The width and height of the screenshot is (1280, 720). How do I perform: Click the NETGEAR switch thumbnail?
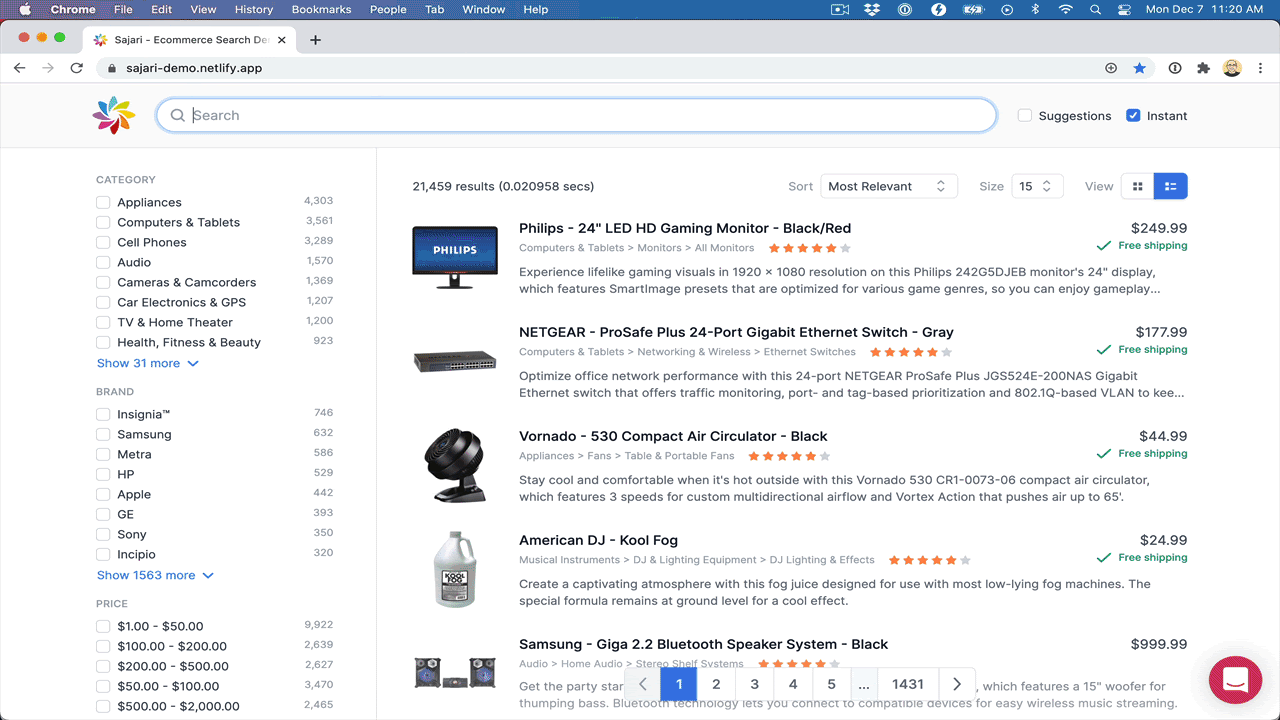coord(455,361)
